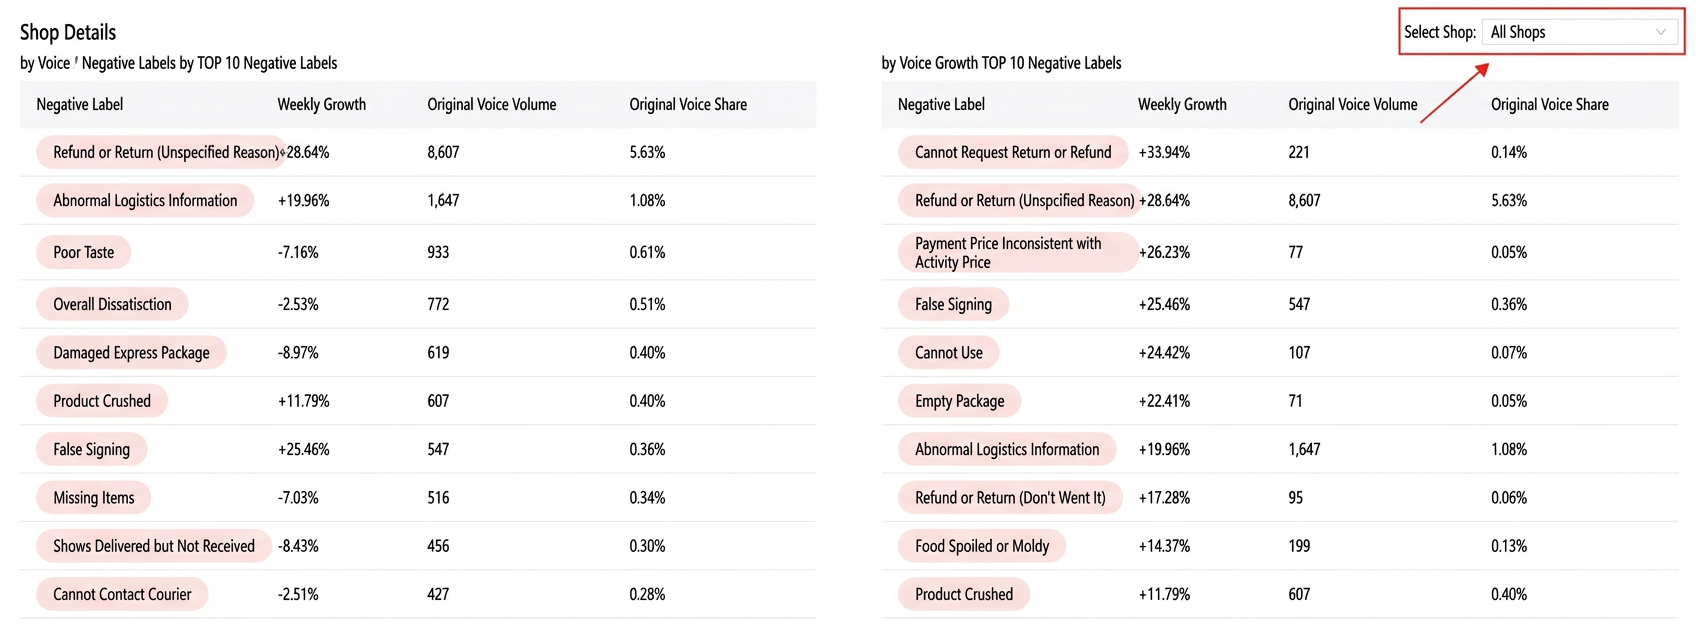Select Shows Delivered but Not Received label

point(154,546)
